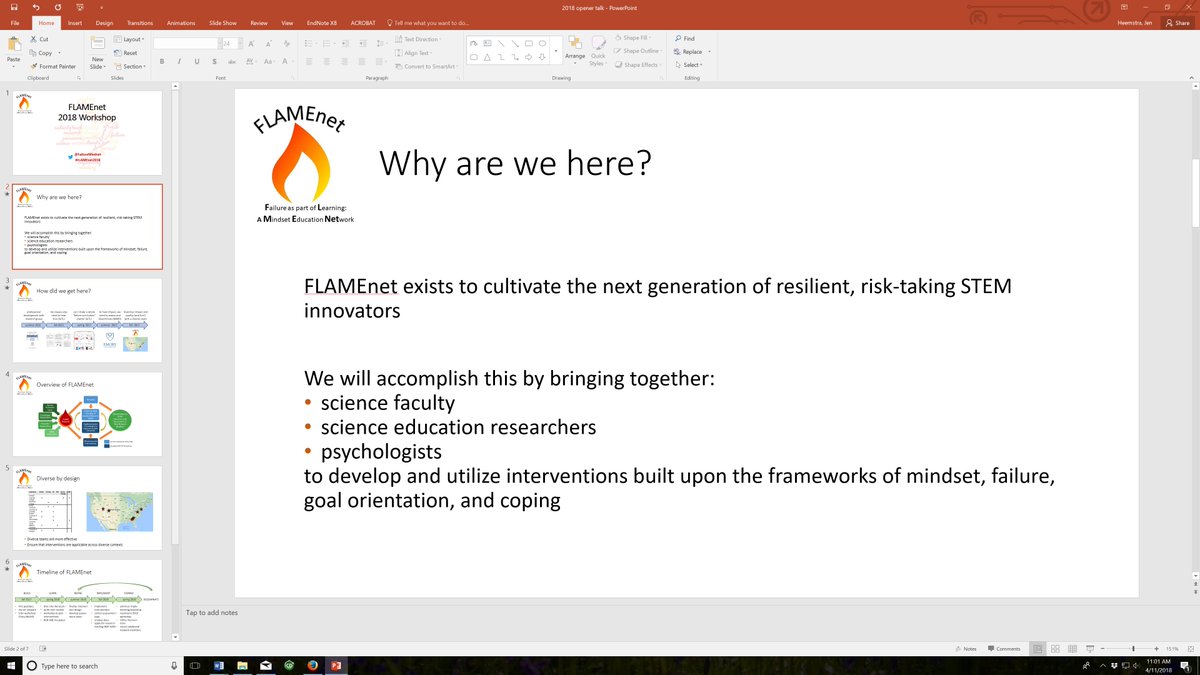The height and width of the screenshot is (675, 1200).
Task: Copy the selection
Action: [x=41, y=53]
